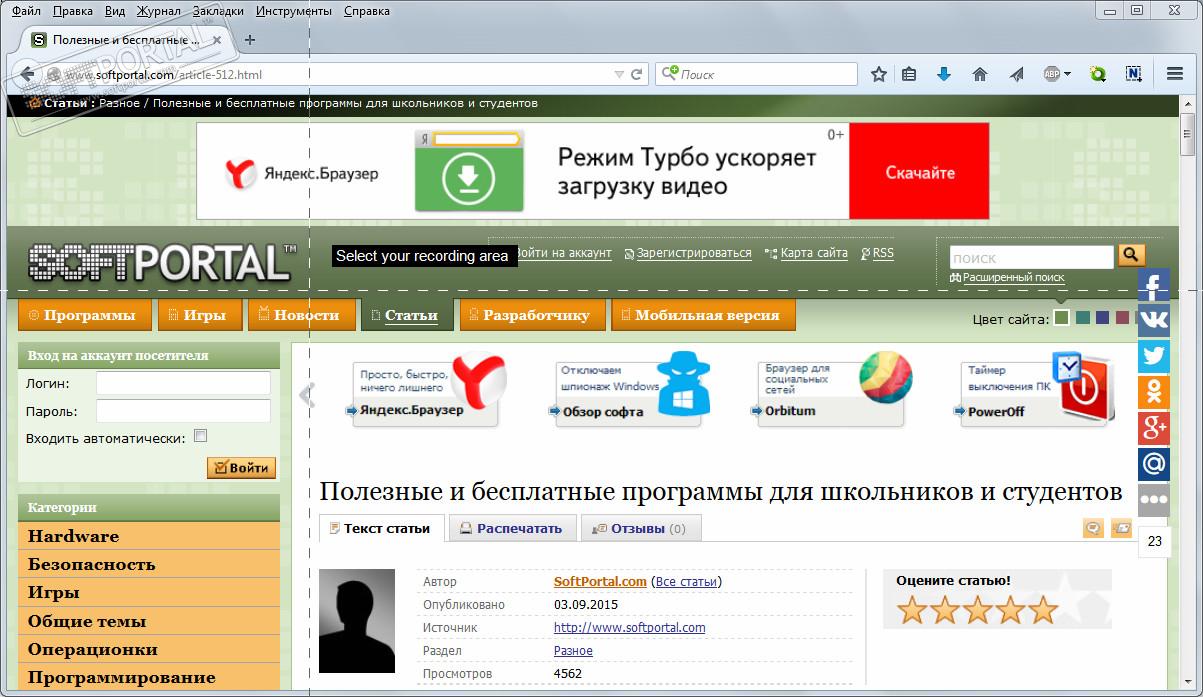Click the envelope icon beside article tabs
This screenshot has width=1203, height=697.
(x=1122, y=528)
